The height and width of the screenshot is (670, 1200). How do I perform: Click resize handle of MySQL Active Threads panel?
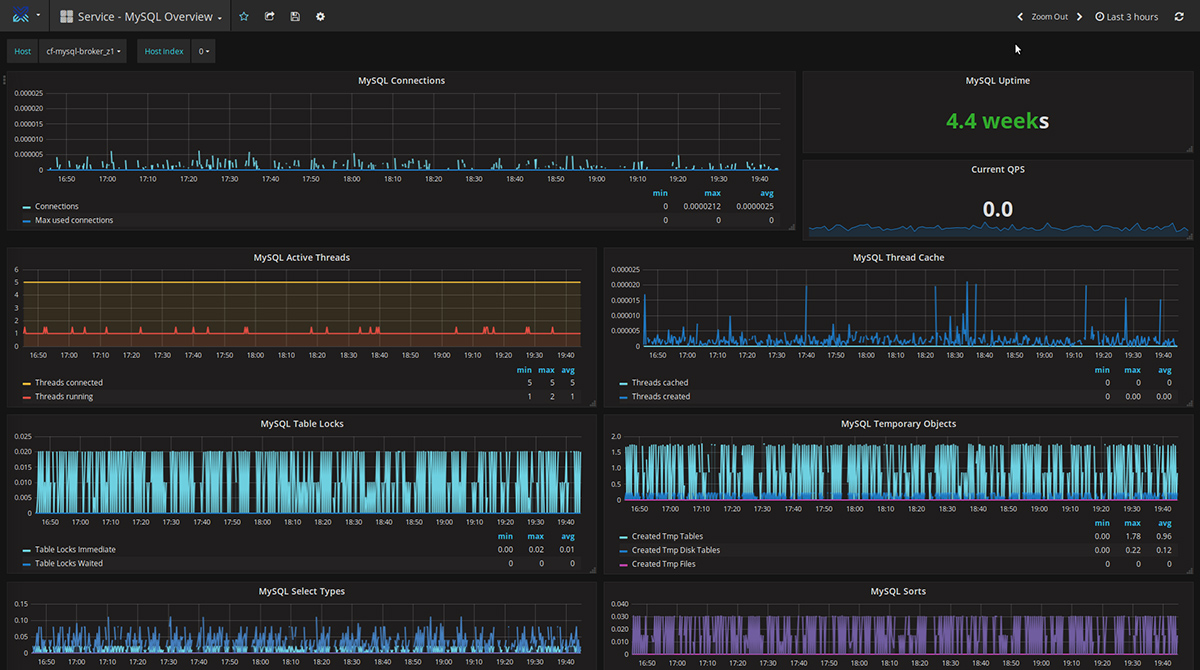click(592, 402)
